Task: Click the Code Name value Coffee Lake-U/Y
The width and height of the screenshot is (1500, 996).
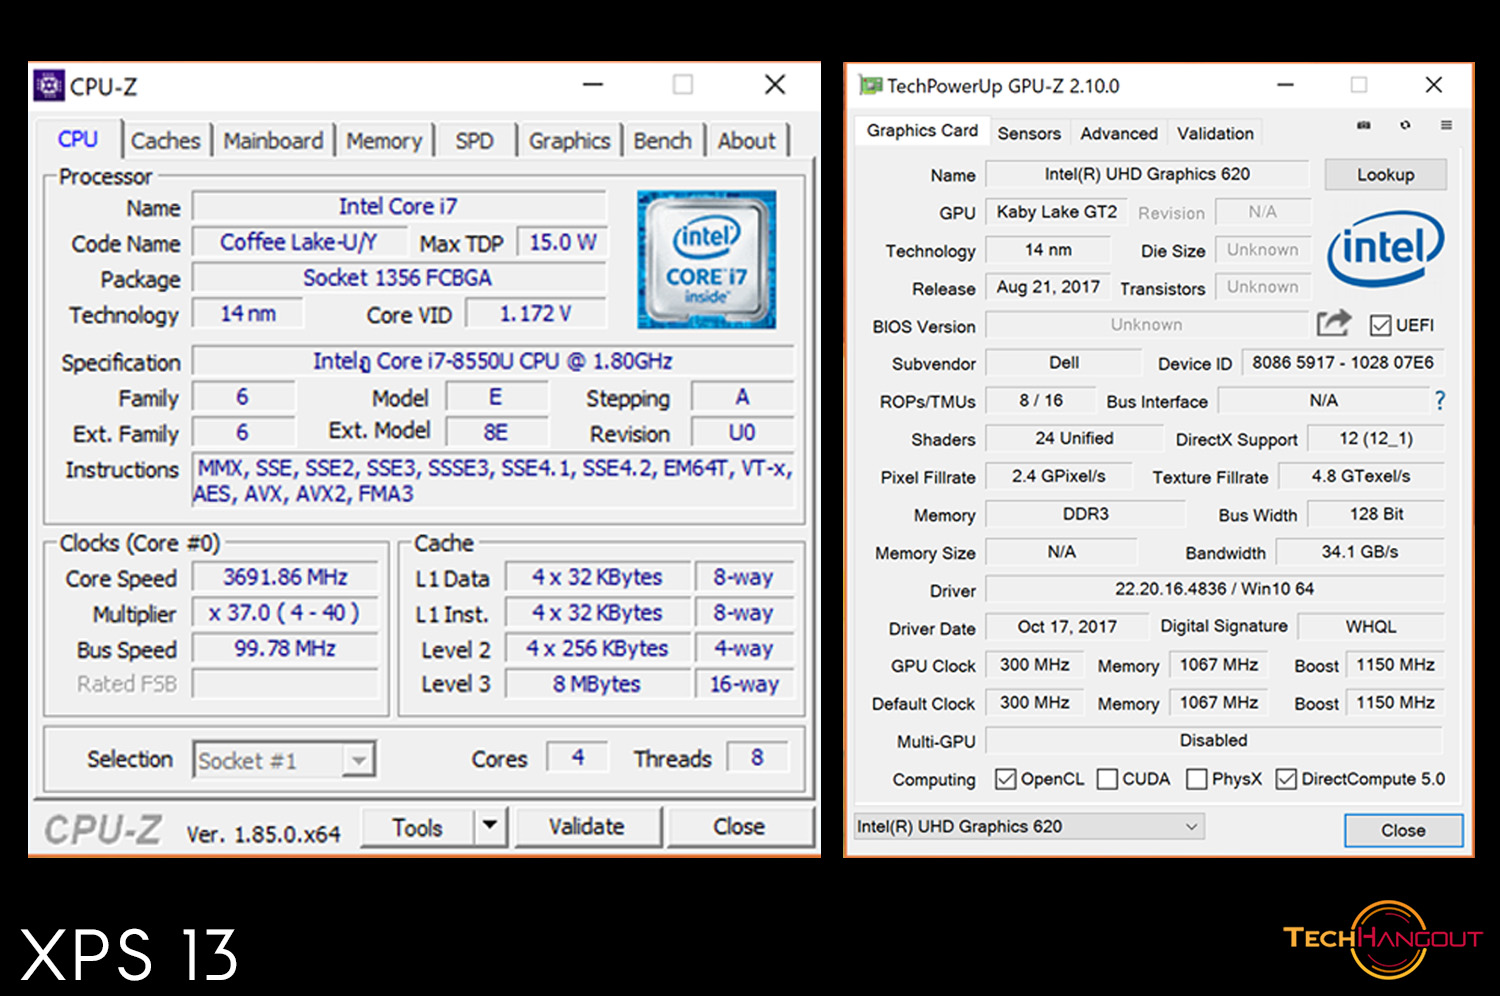Action: [299, 242]
